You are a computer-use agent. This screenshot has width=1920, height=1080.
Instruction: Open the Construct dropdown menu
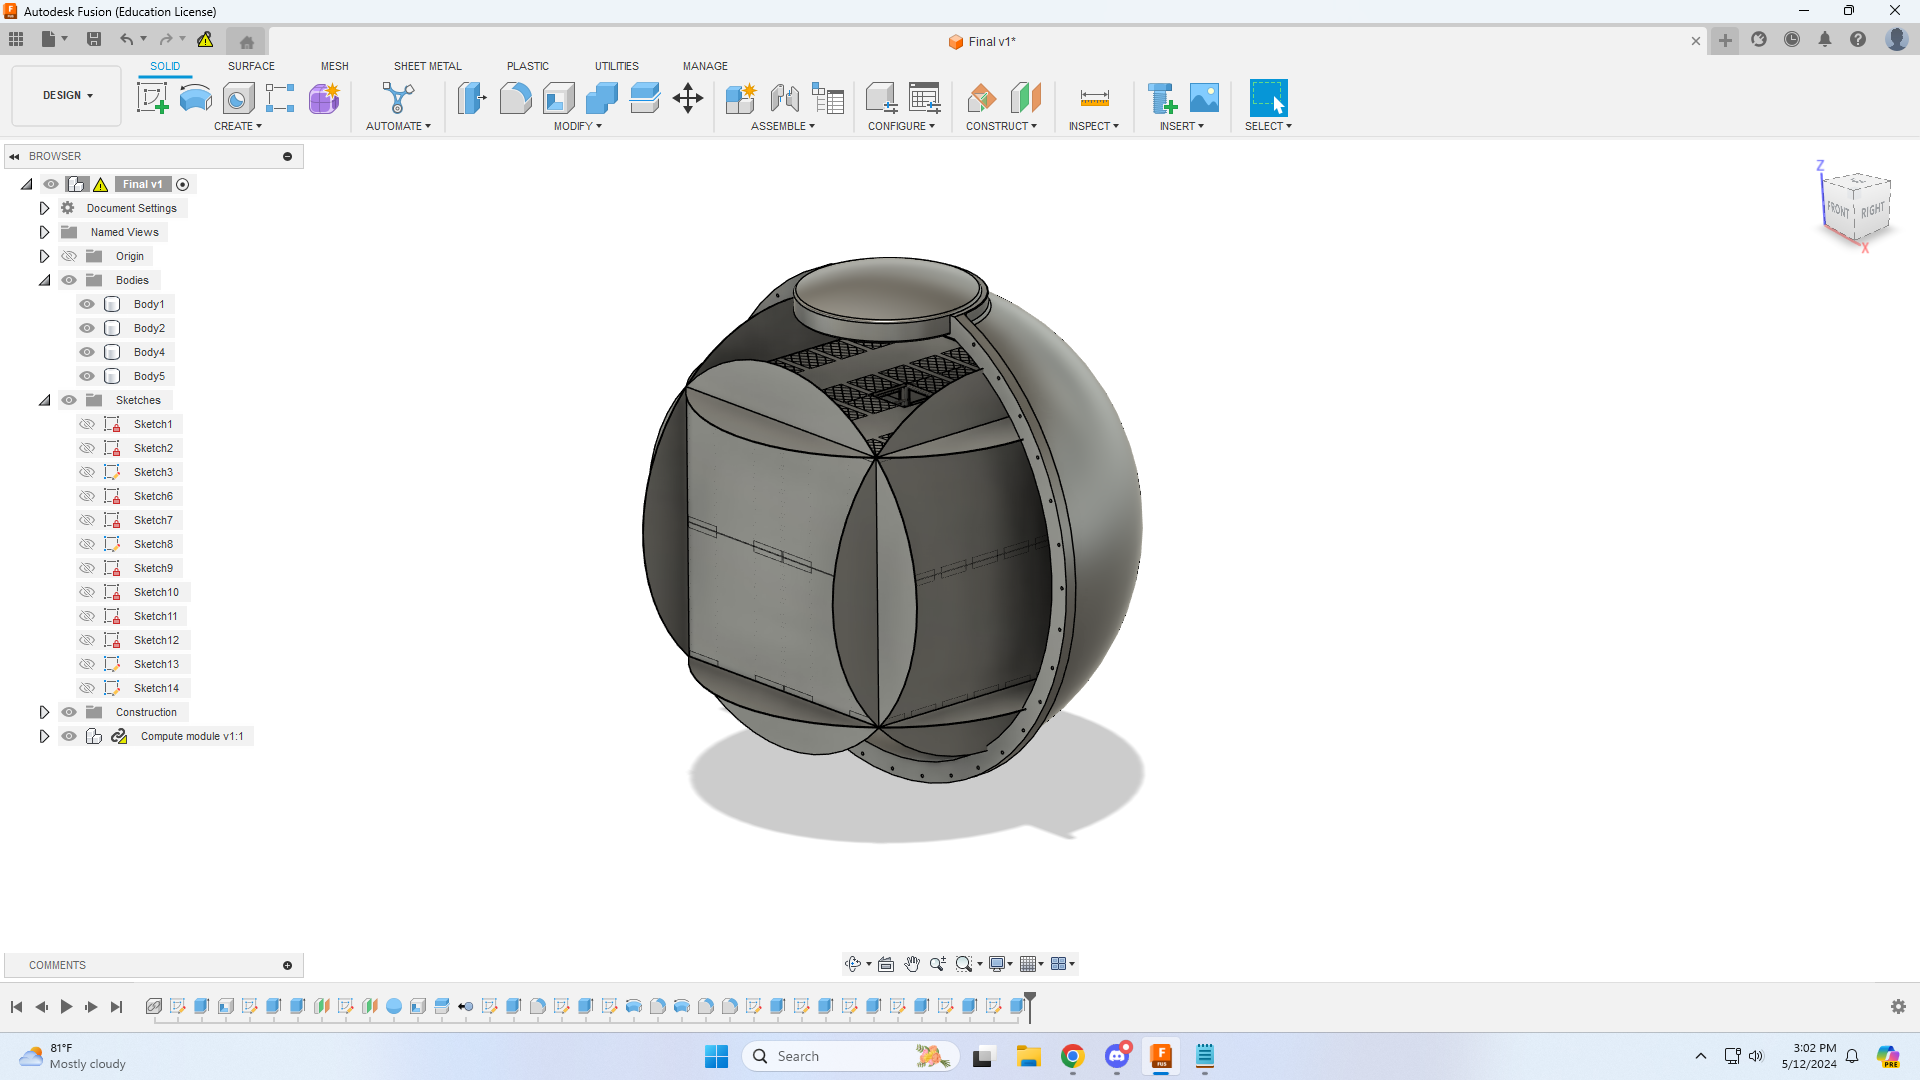1001,126
